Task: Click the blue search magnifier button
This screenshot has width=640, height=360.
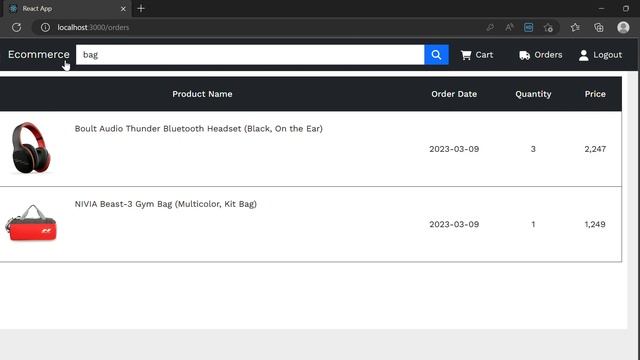Action: point(436,55)
